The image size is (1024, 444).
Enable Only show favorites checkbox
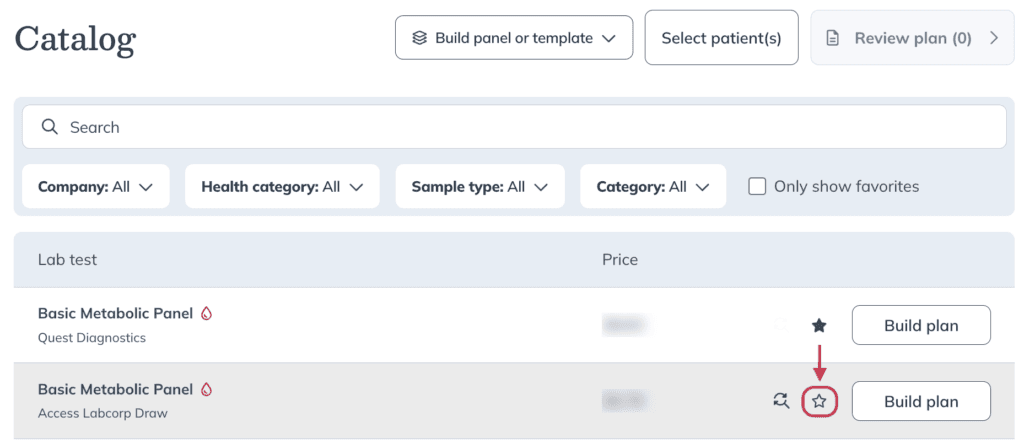coord(757,187)
